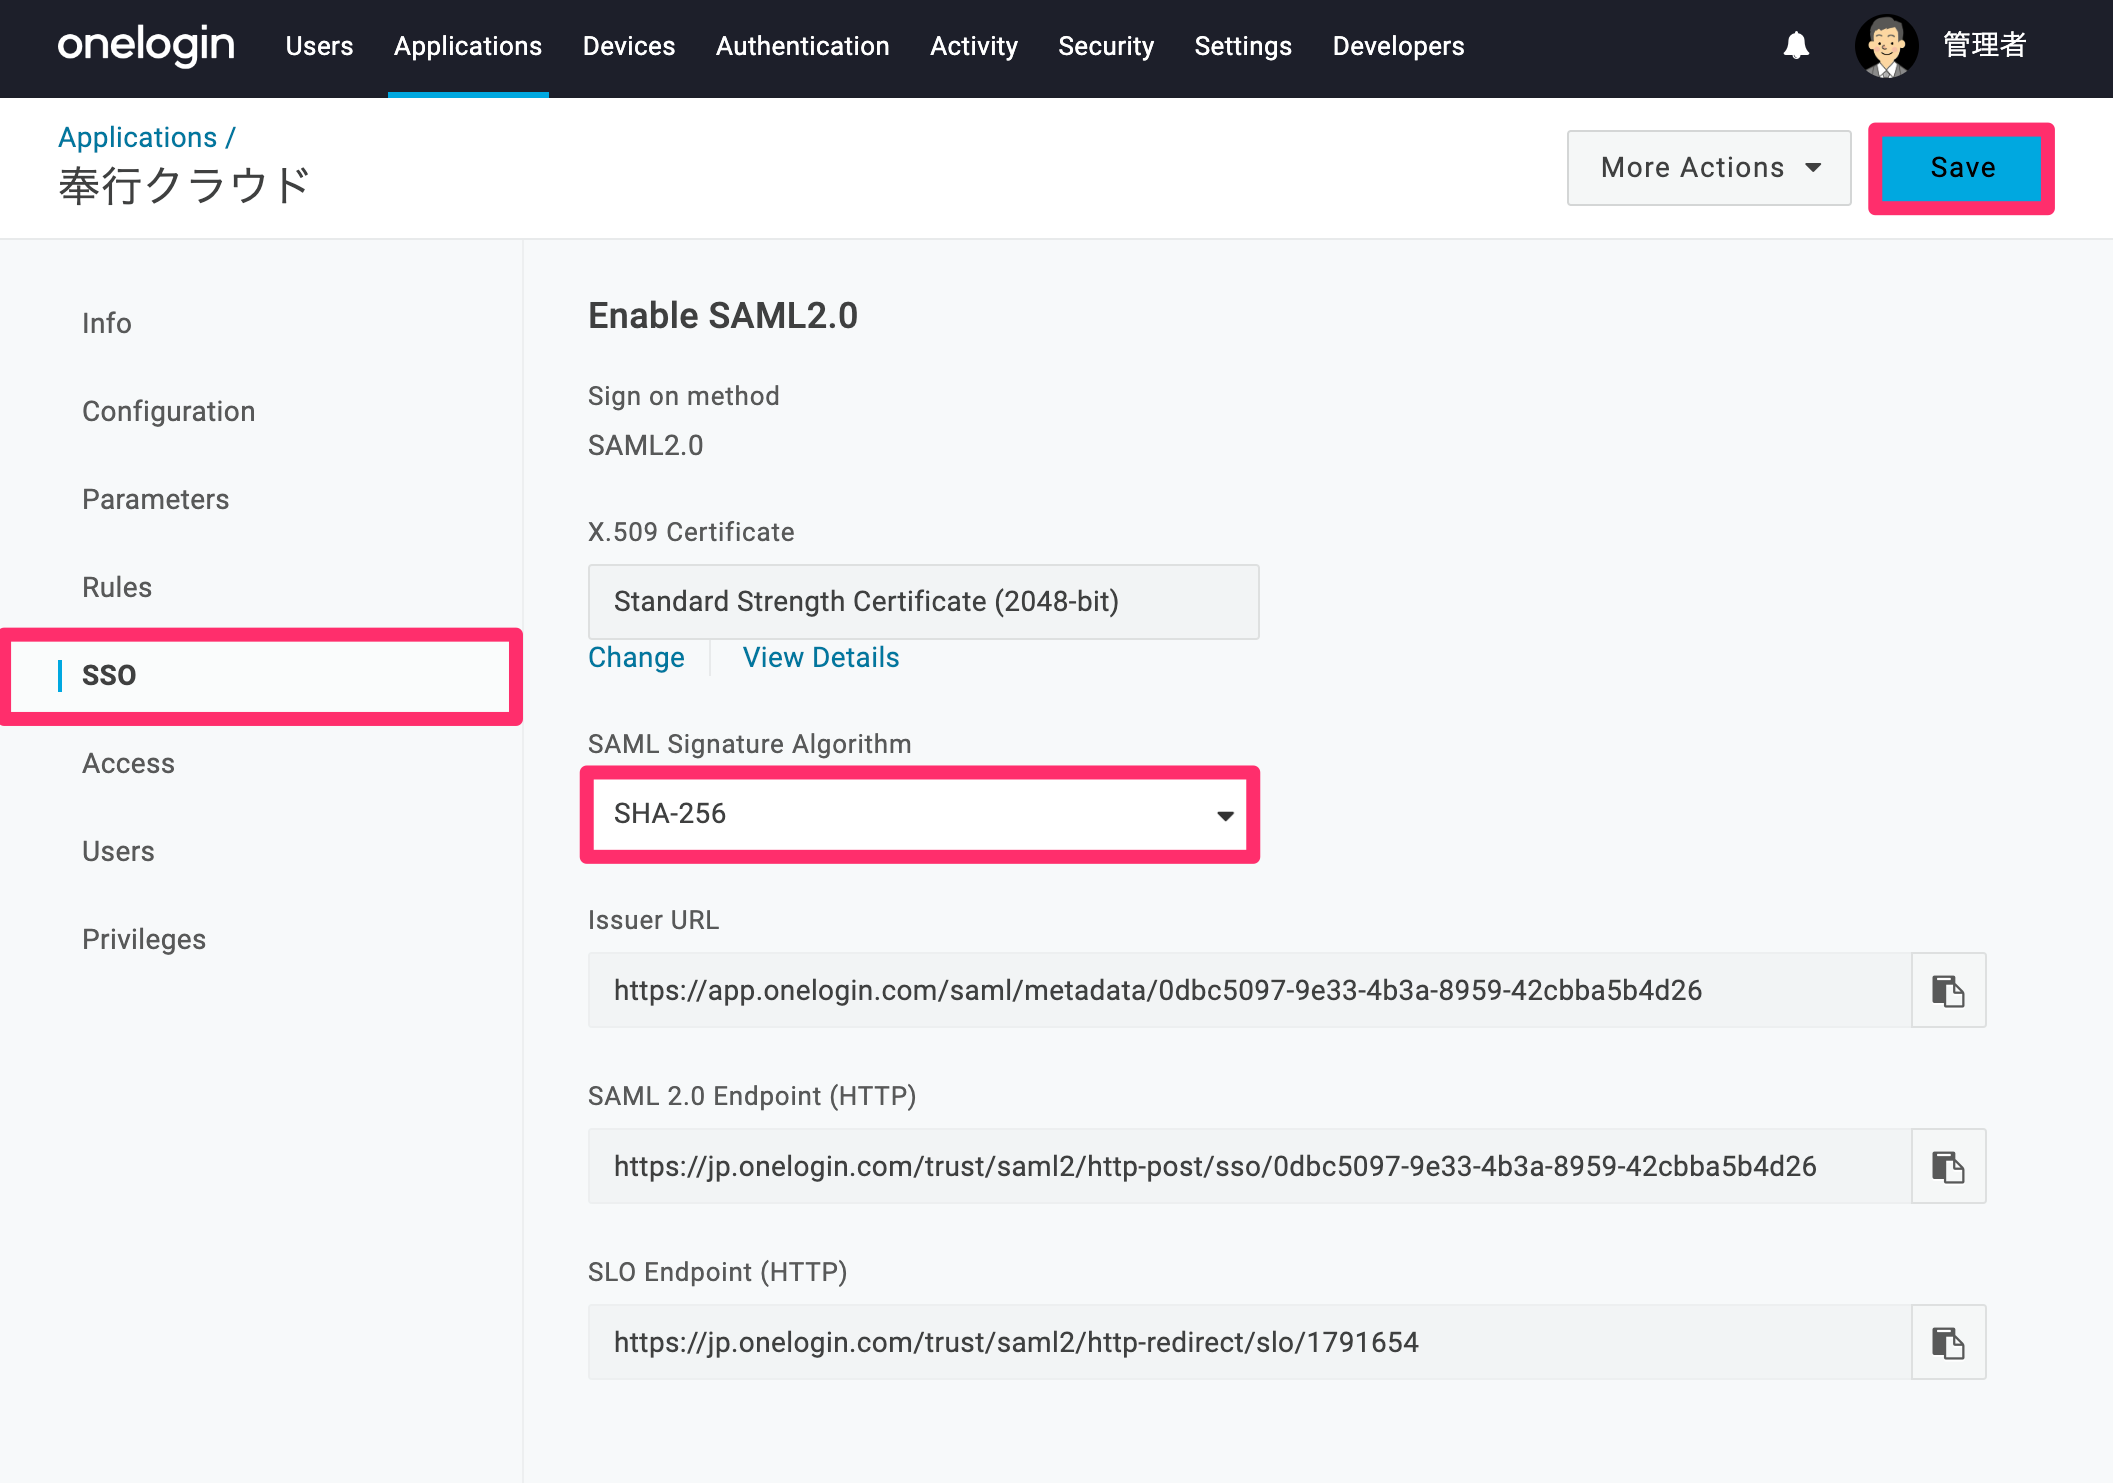The height and width of the screenshot is (1483, 2113).
Task: Click the OneLogin logo
Action: [x=146, y=45]
